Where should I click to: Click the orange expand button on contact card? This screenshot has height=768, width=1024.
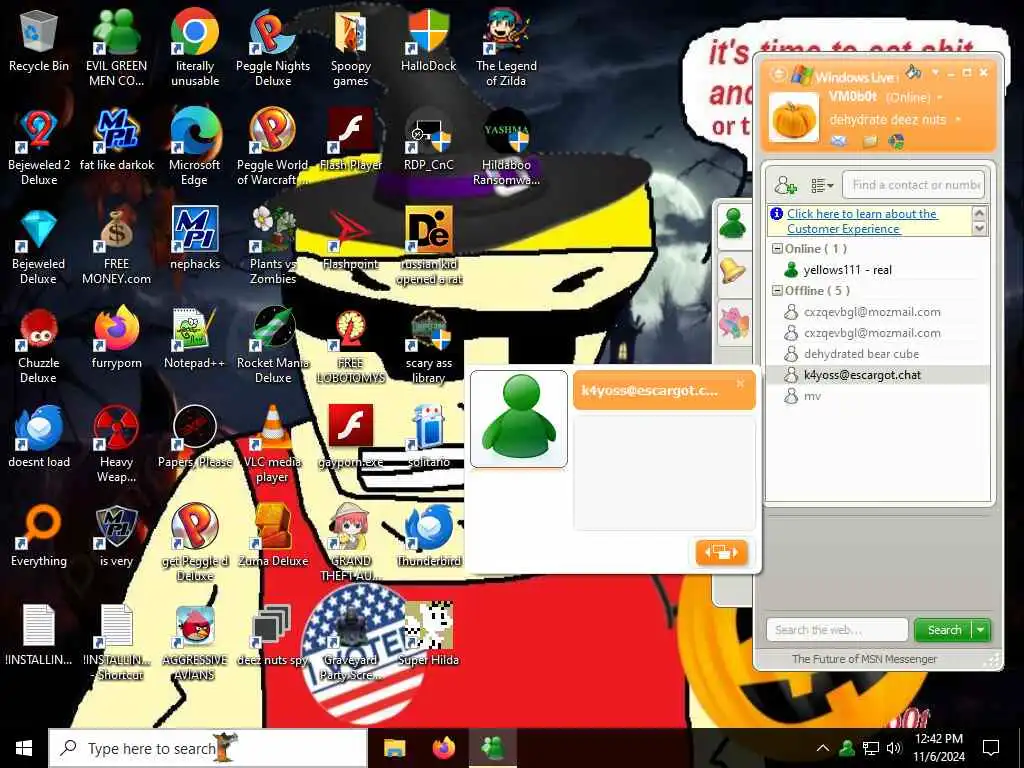721,552
